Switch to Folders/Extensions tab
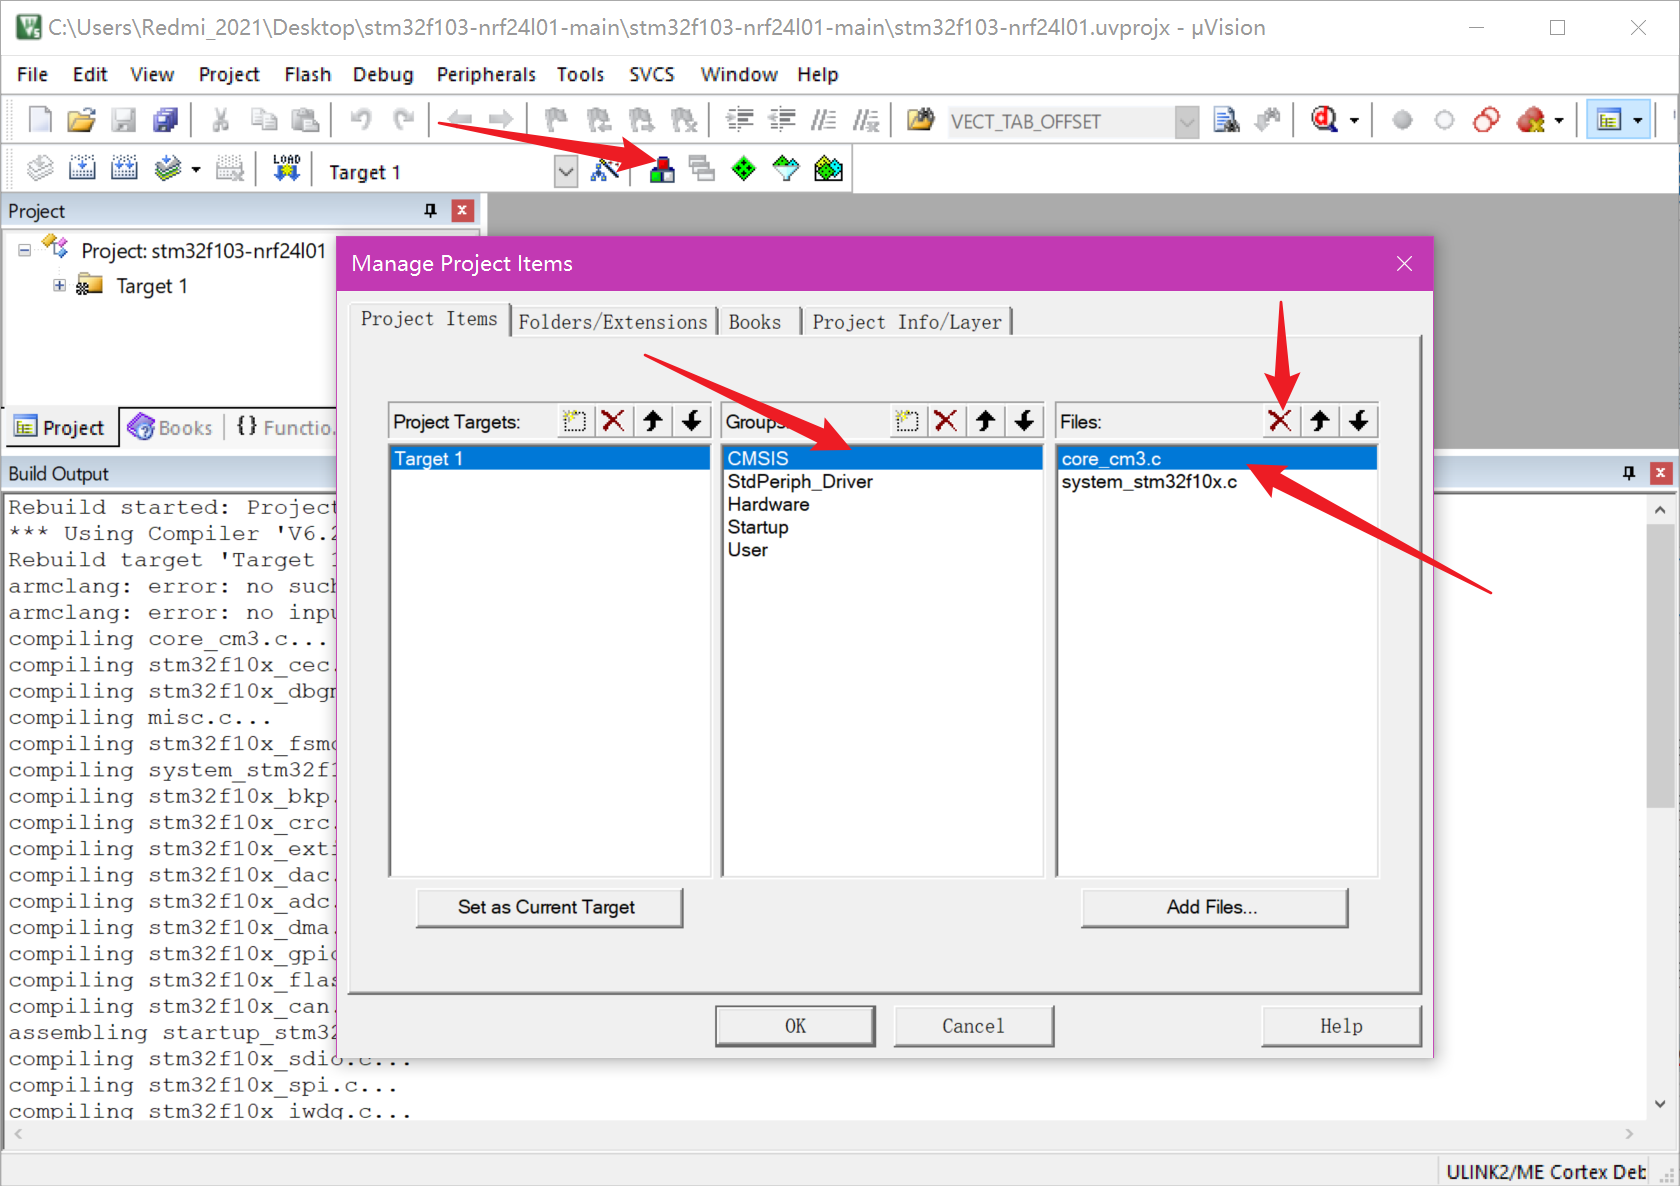The width and height of the screenshot is (1680, 1186). 613,322
